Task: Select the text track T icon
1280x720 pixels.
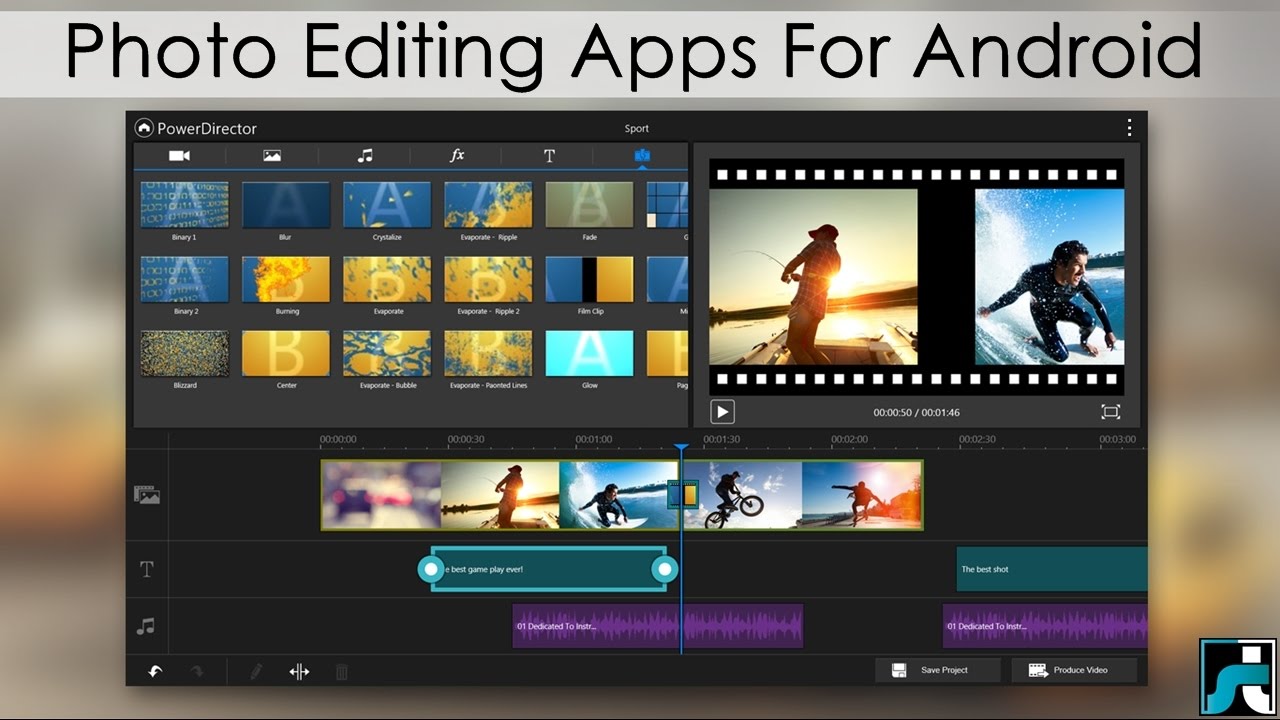Action: 147,569
